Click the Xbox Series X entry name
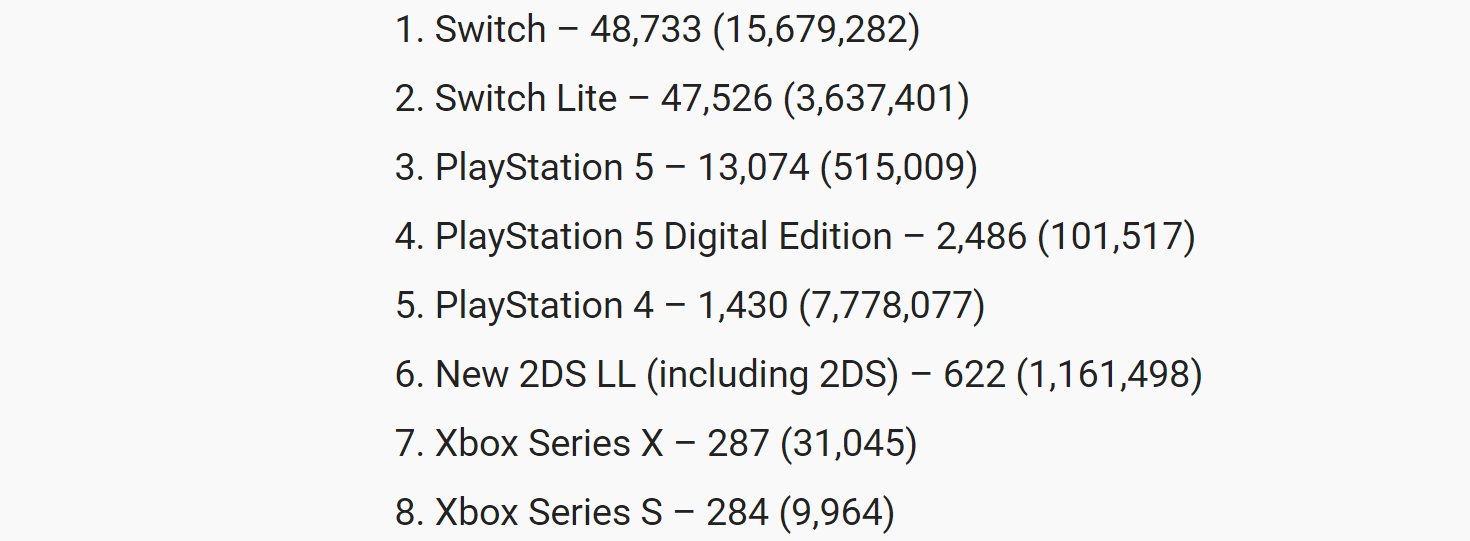1470x541 pixels. coord(549,444)
